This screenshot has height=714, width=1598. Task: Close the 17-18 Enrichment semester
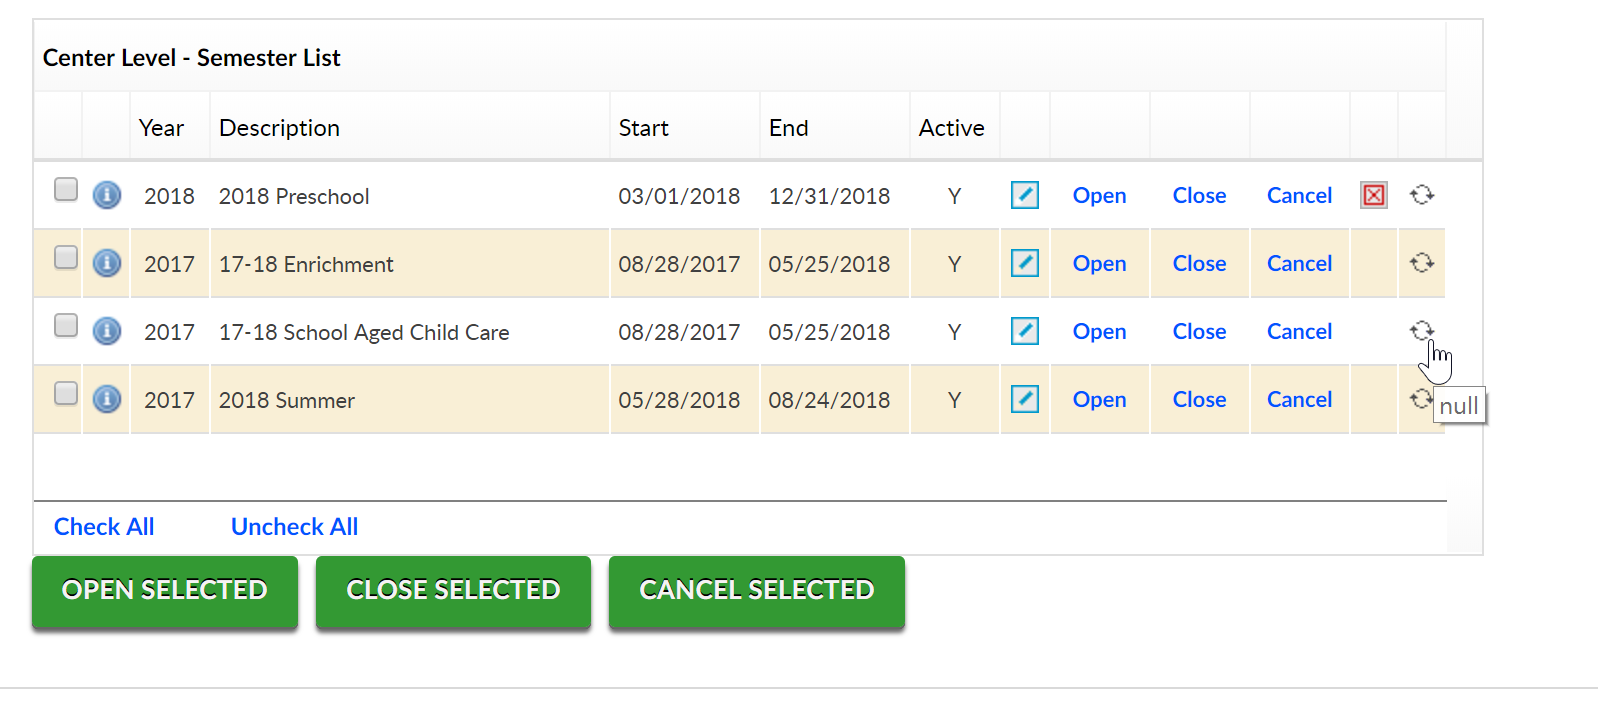click(x=1199, y=264)
